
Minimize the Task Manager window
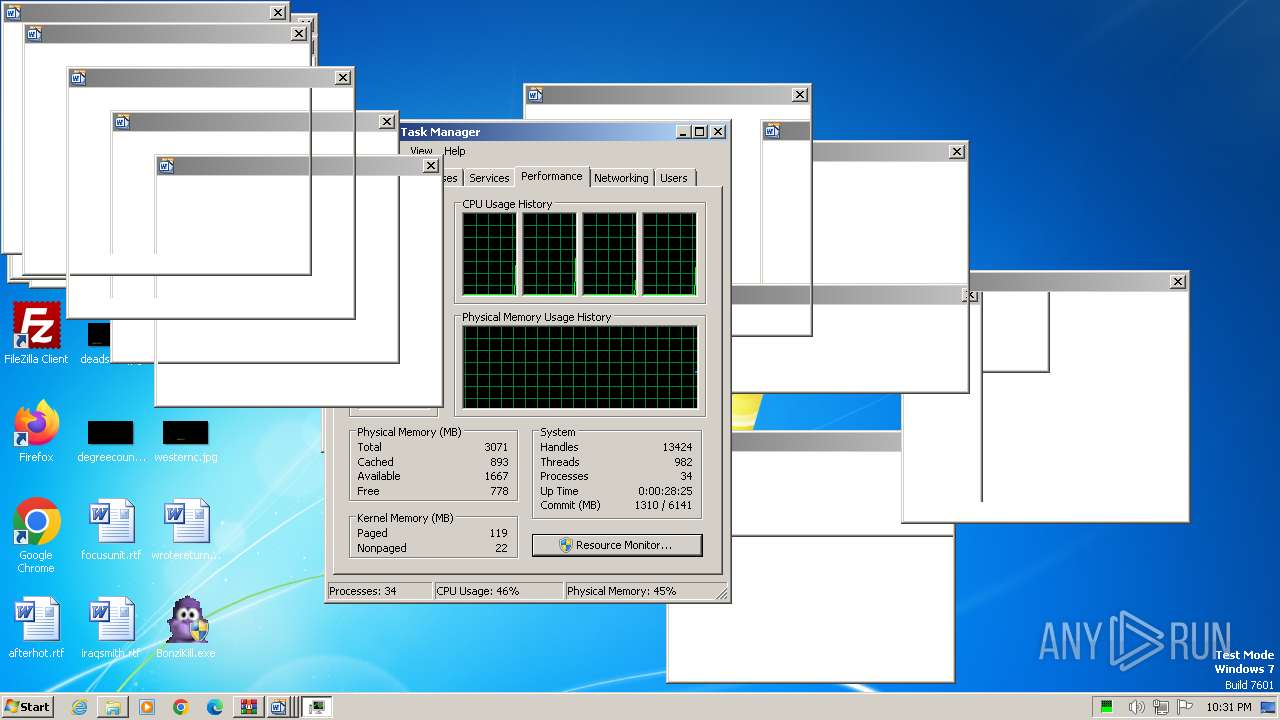click(683, 132)
